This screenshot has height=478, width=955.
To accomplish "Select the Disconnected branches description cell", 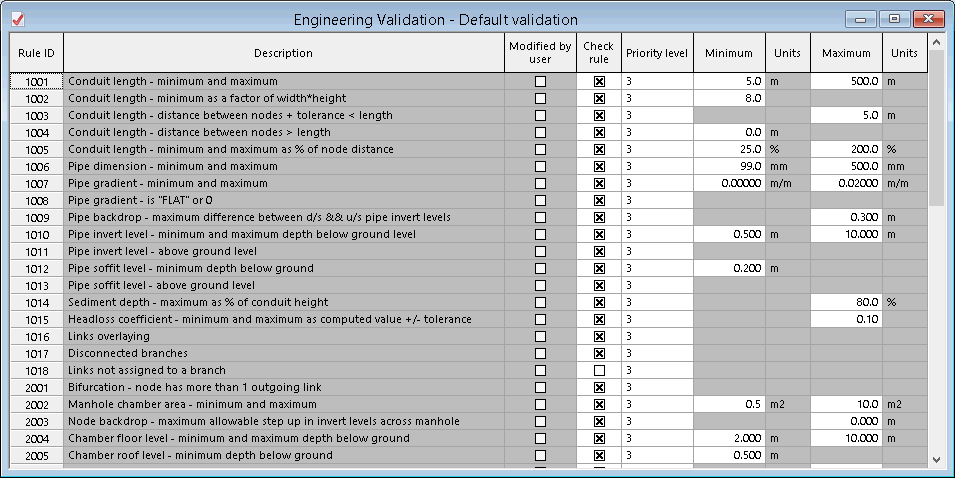I will point(283,353).
